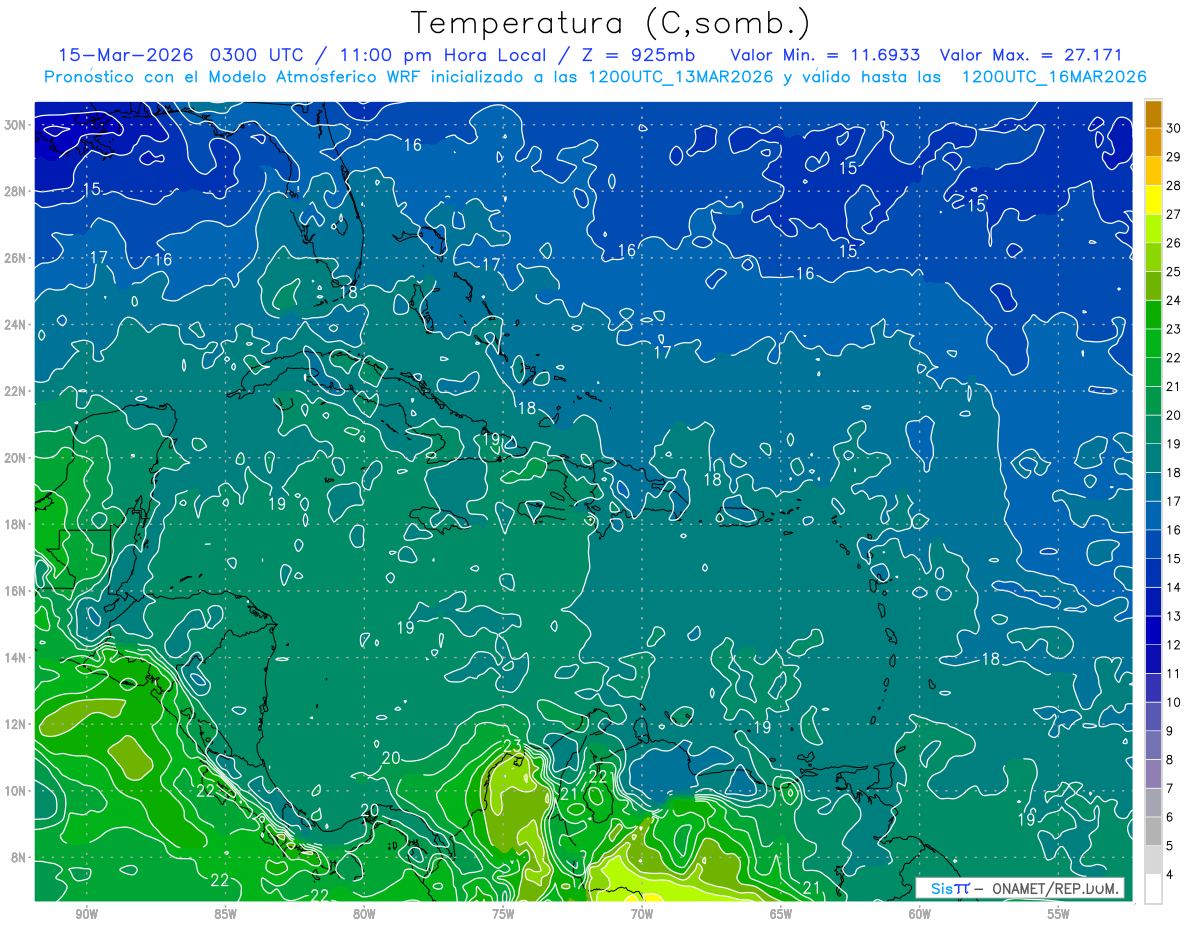Click the 18N latitude axis label
Screen dimensions: 1200x927
(16, 524)
